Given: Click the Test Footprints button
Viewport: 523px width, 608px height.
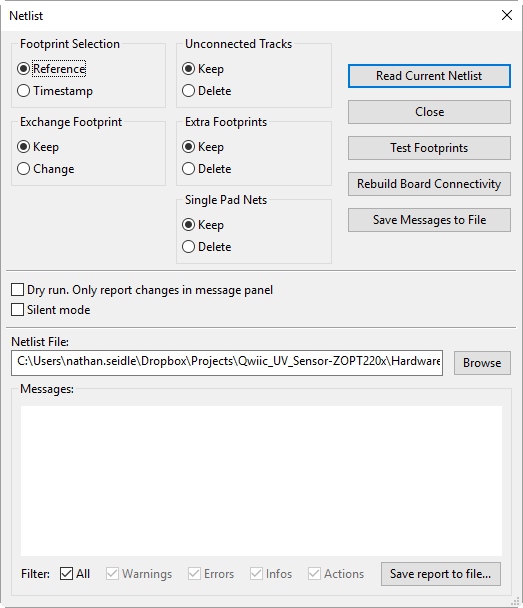Looking at the screenshot, I should 429,148.
